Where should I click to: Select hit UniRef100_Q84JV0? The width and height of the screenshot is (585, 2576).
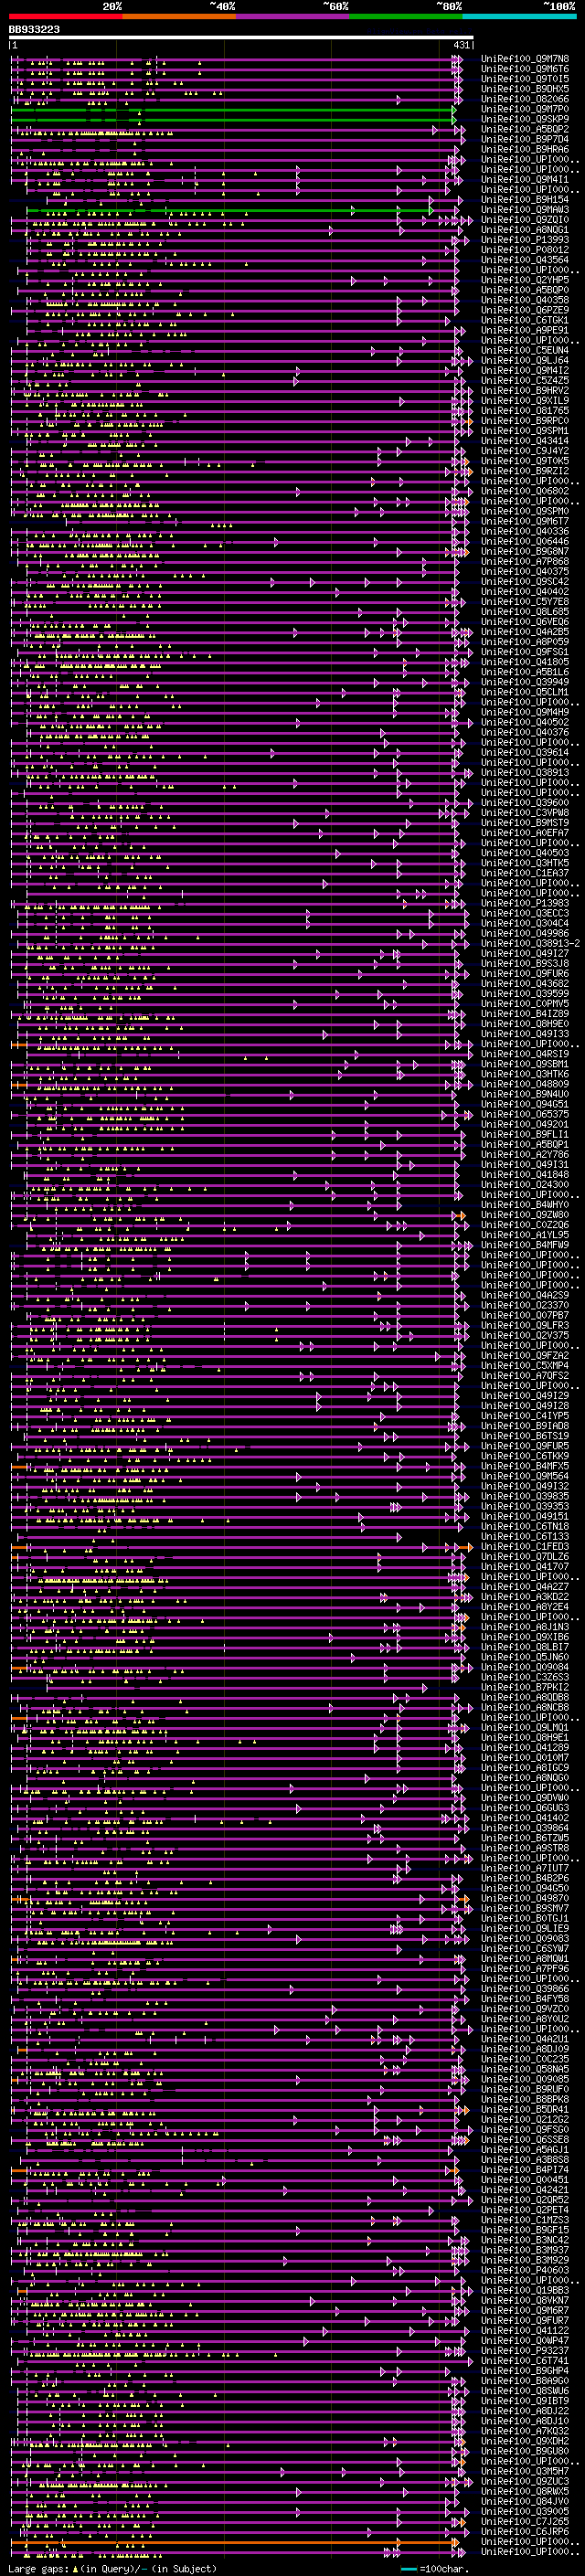525,2501
